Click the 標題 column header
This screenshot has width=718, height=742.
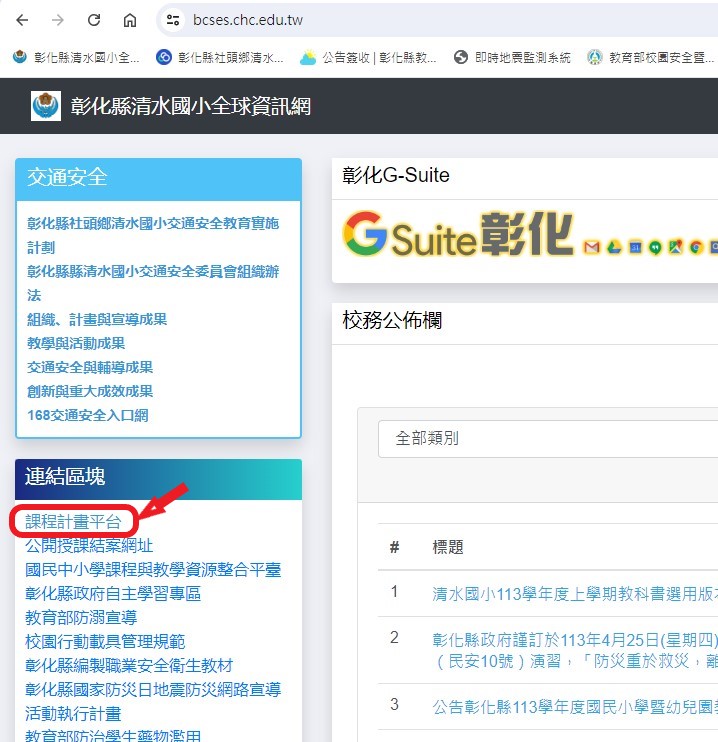coord(448,548)
